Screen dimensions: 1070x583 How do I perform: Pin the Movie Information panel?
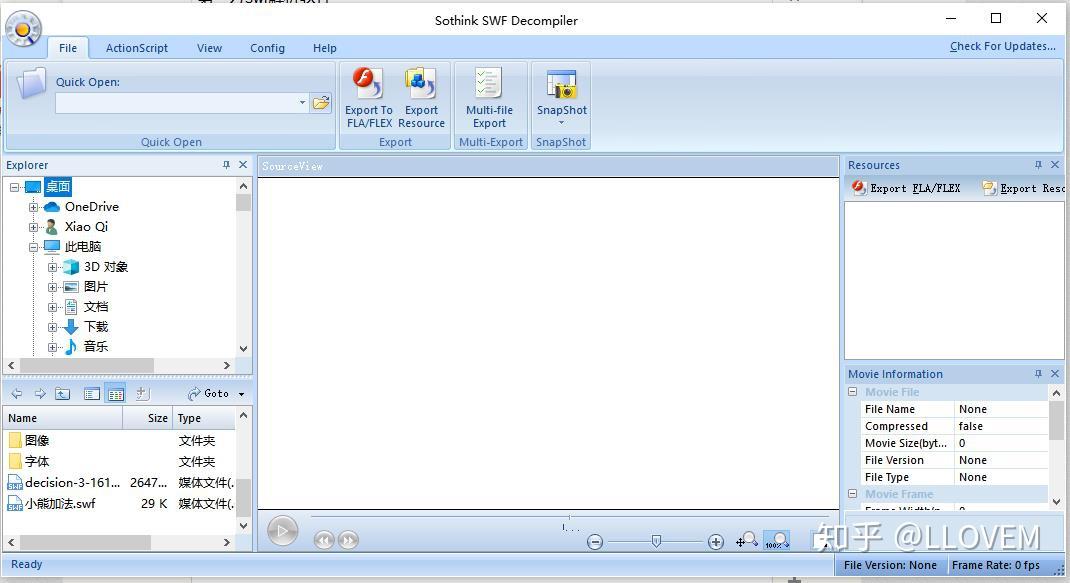[x=1038, y=373]
